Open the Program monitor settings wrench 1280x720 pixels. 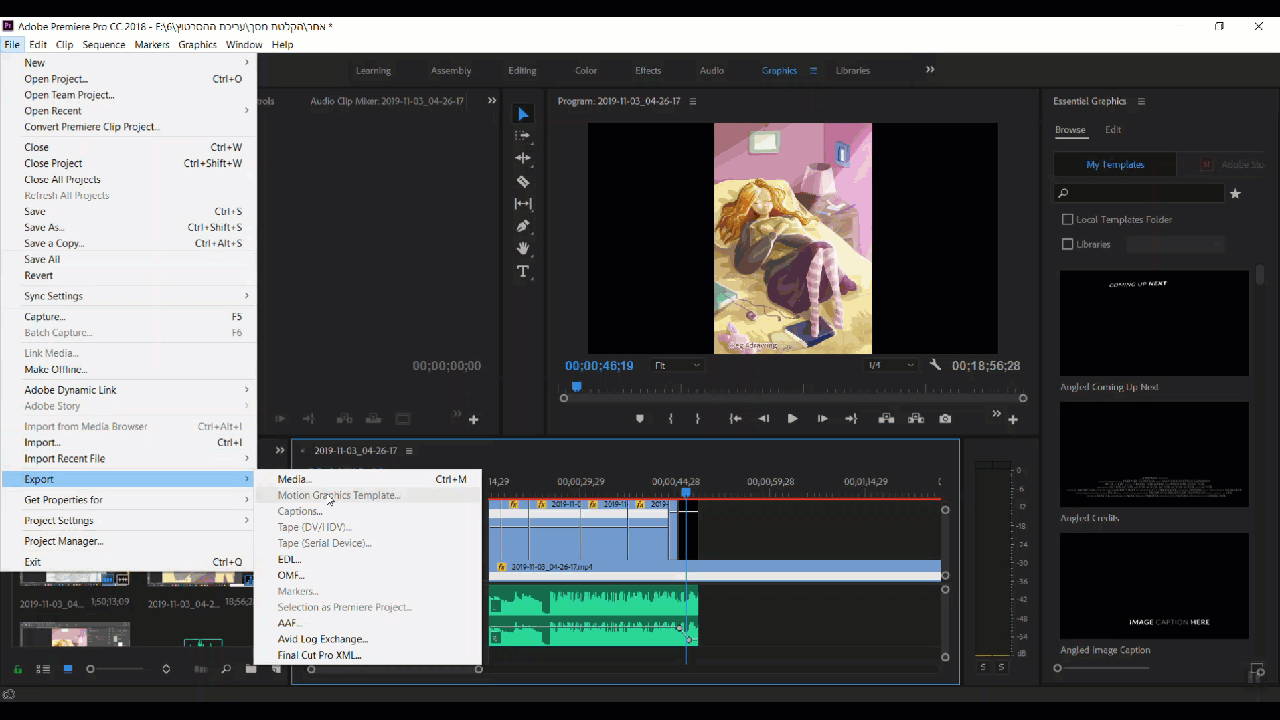point(935,365)
